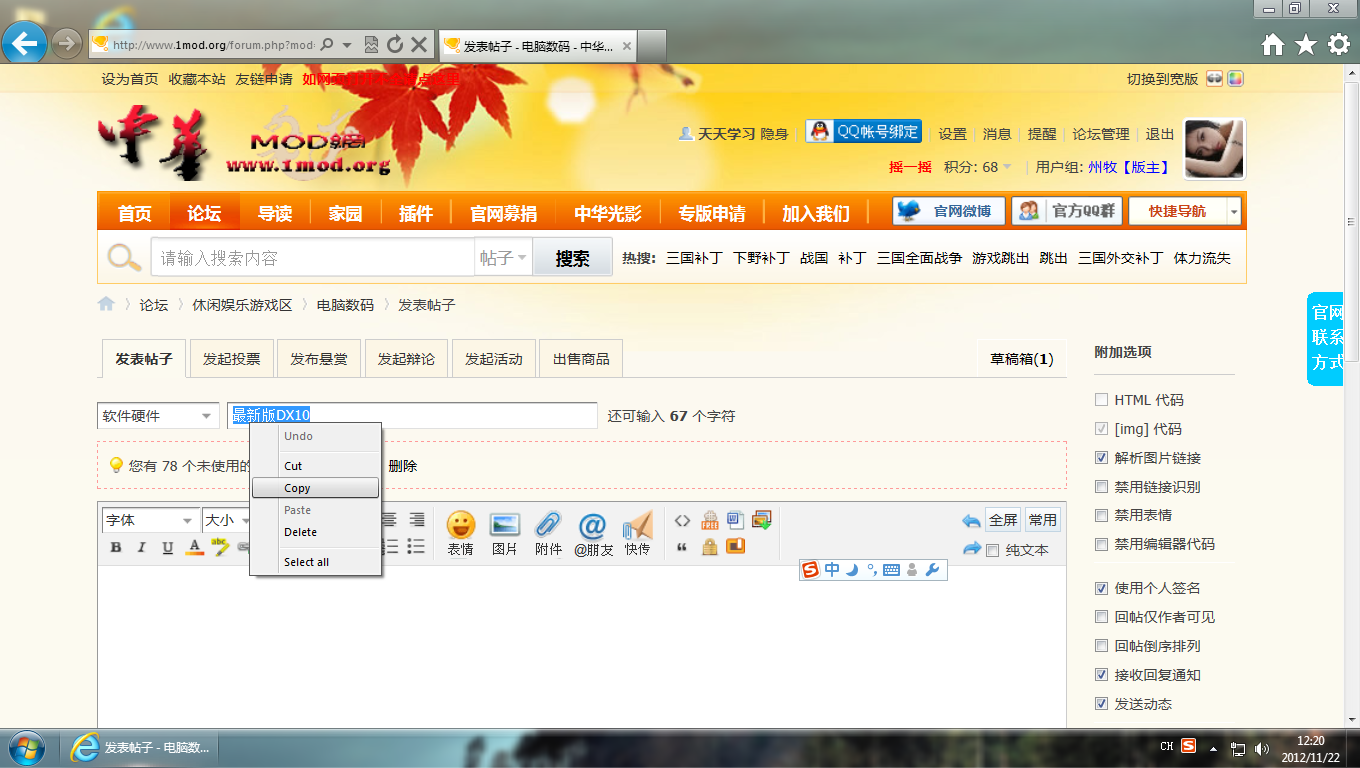
Task: Open the 软件硬件 category dropdown
Action: click(157, 415)
